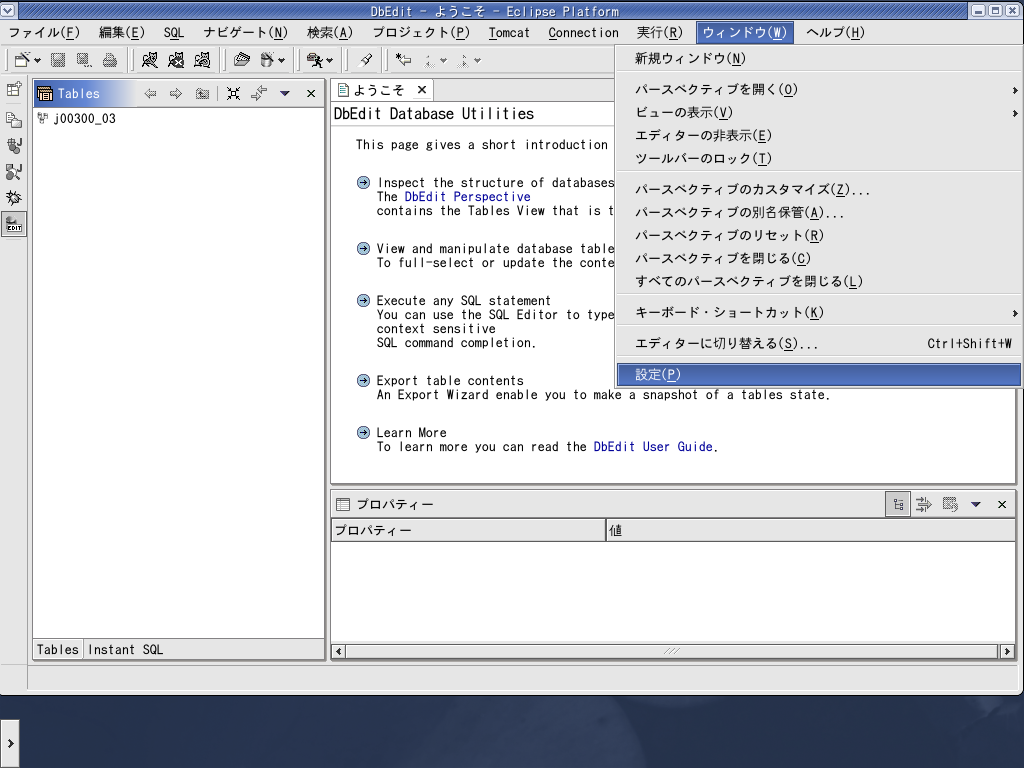The width and height of the screenshot is (1024, 768).
Task: Open the Tables view menu triangle
Action: [285, 93]
